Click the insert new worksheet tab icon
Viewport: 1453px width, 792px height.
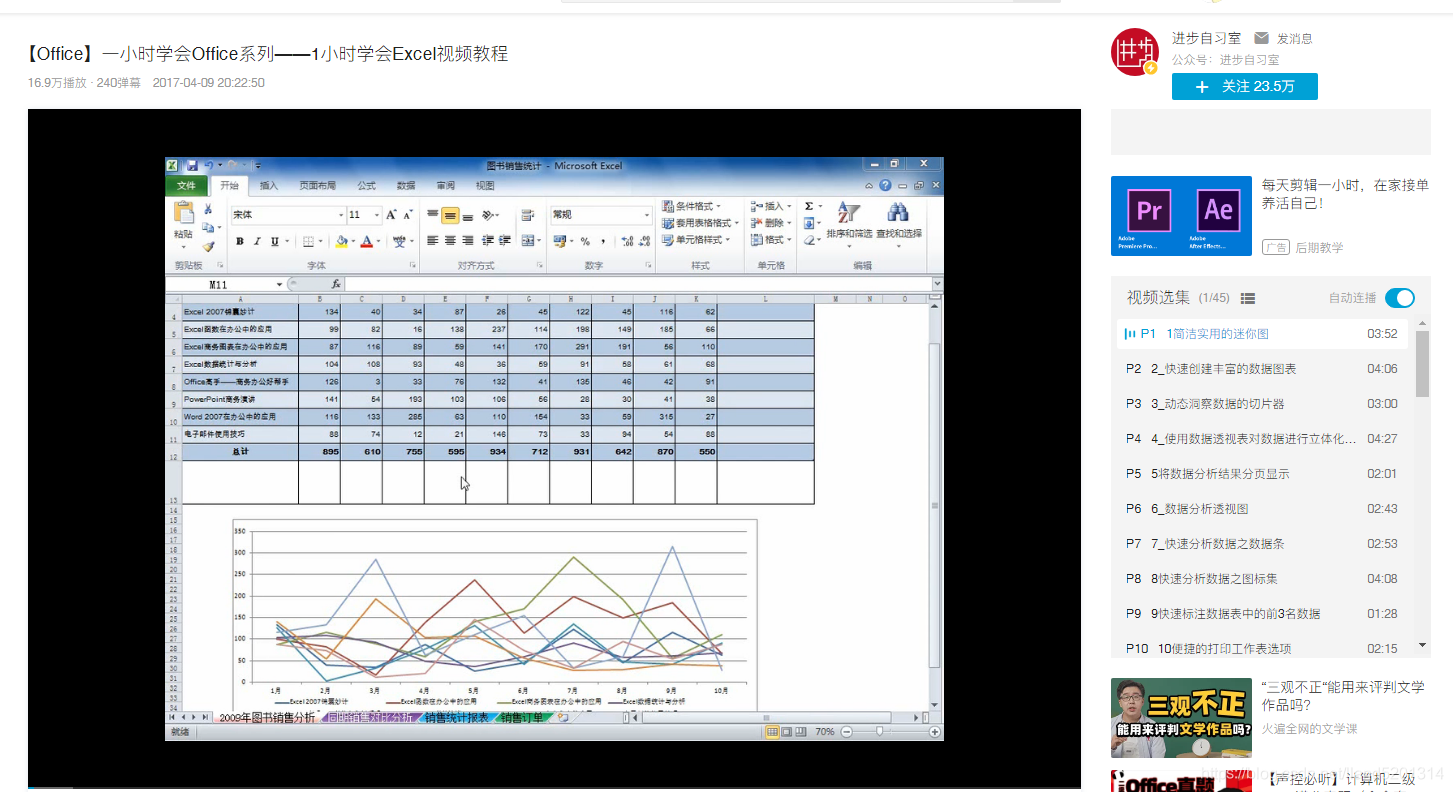tap(563, 717)
